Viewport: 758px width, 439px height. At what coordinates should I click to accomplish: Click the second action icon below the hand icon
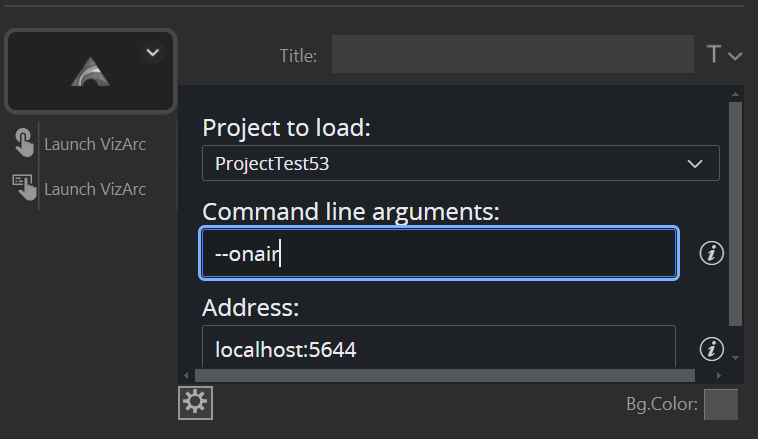coord(23,188)
